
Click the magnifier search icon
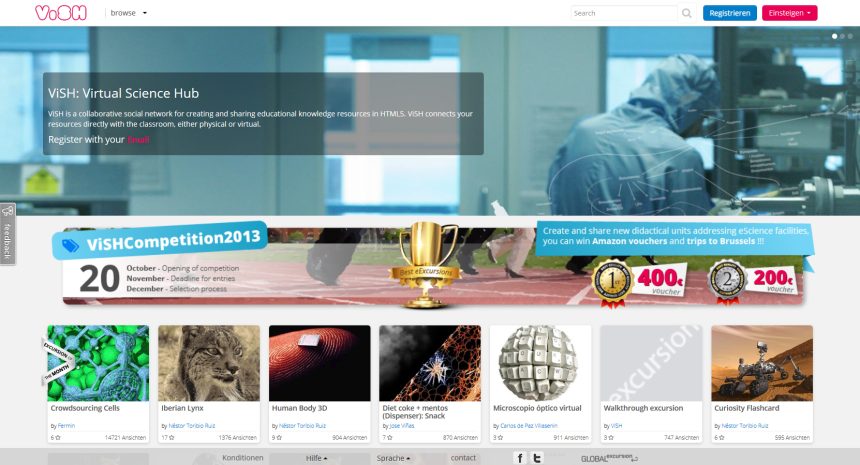click(x=687, y=13)
